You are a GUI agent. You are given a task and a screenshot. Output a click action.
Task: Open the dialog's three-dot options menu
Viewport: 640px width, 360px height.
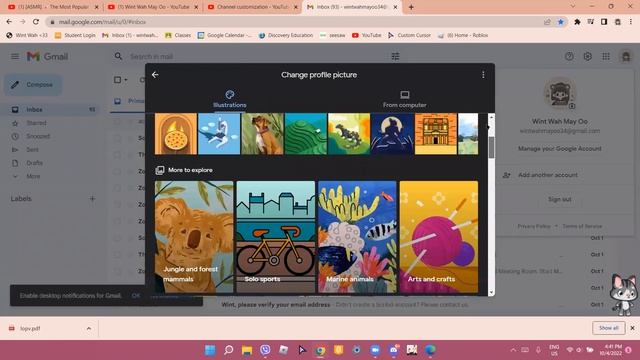483,75
